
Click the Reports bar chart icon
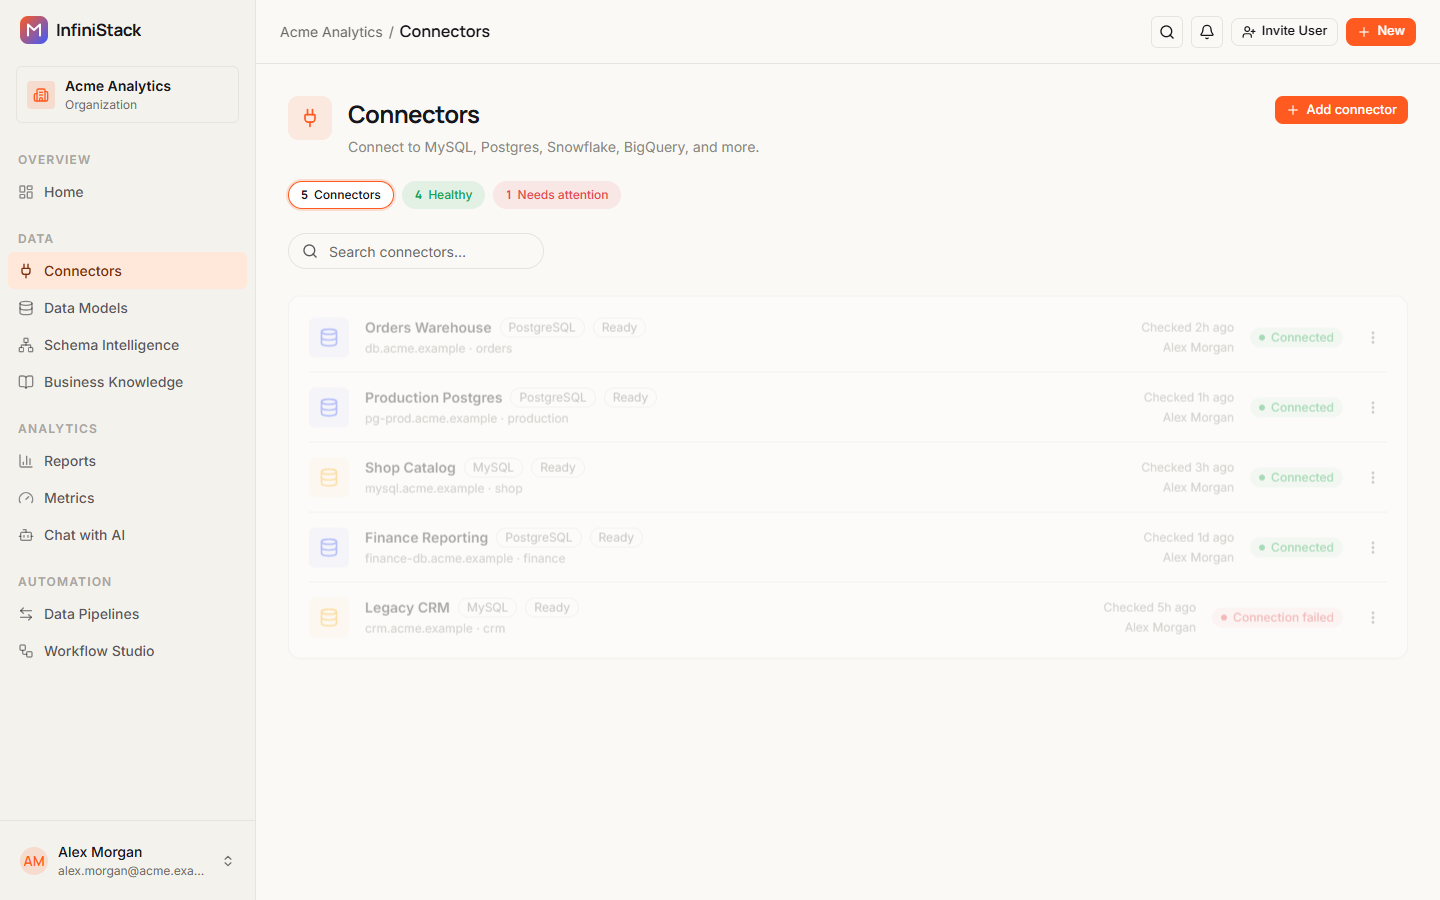click(26, 461)
